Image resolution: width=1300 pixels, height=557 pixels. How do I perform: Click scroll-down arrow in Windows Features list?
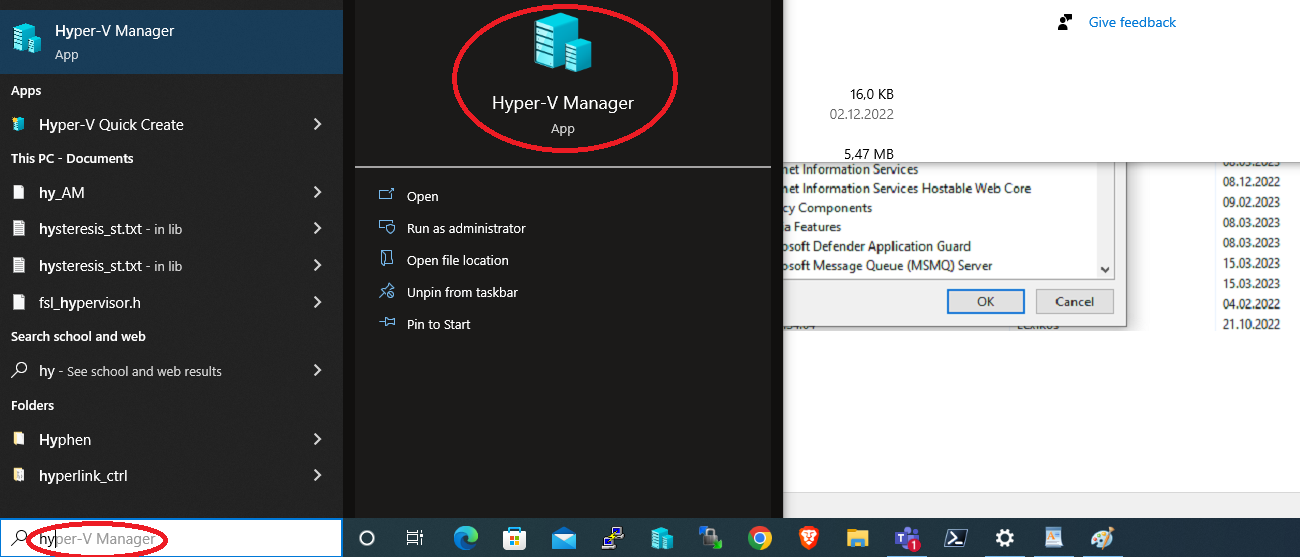pyautogui.click(x=1105, y=270)
